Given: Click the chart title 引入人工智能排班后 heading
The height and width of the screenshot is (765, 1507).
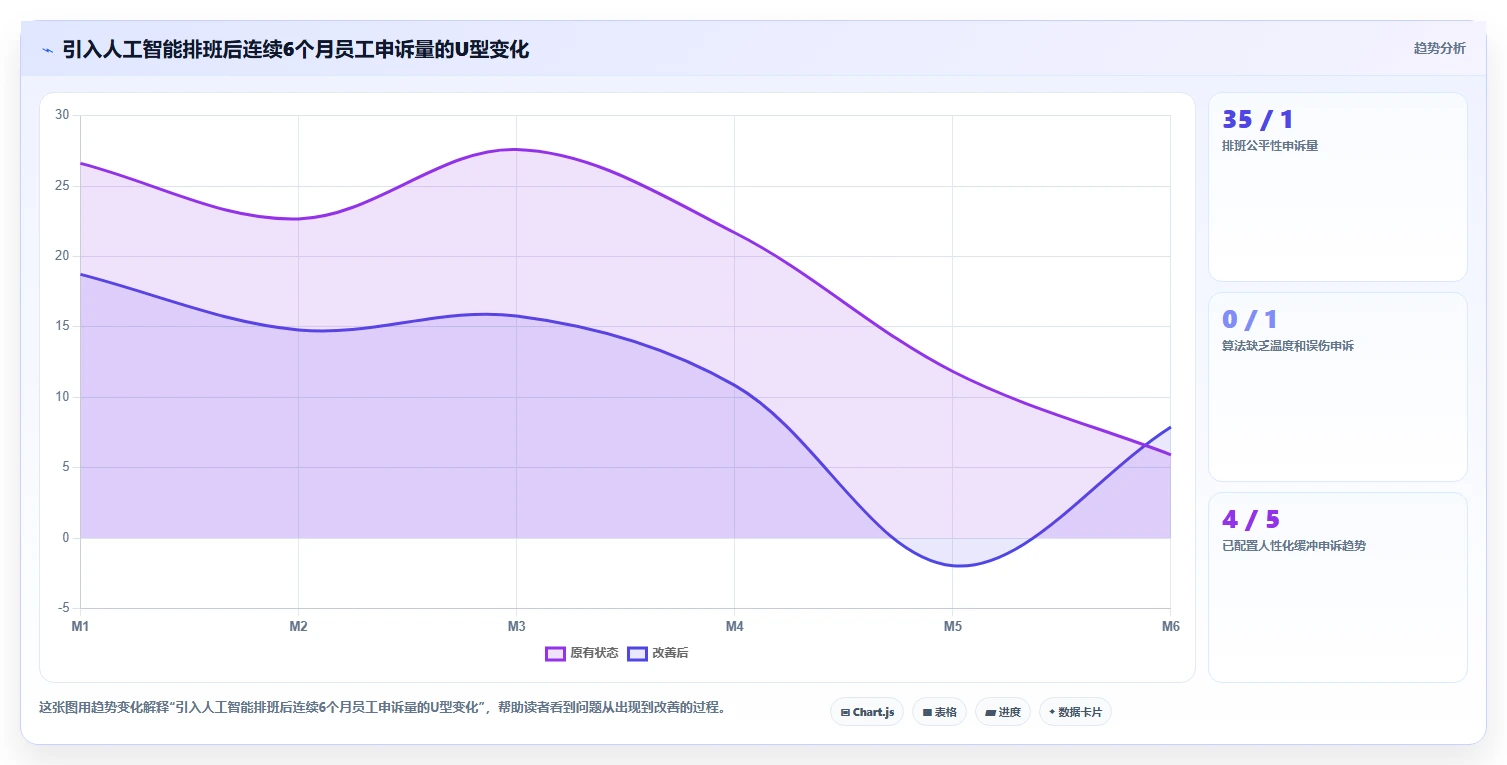Looking at the screenshot, I should click(x=295, y=49).
